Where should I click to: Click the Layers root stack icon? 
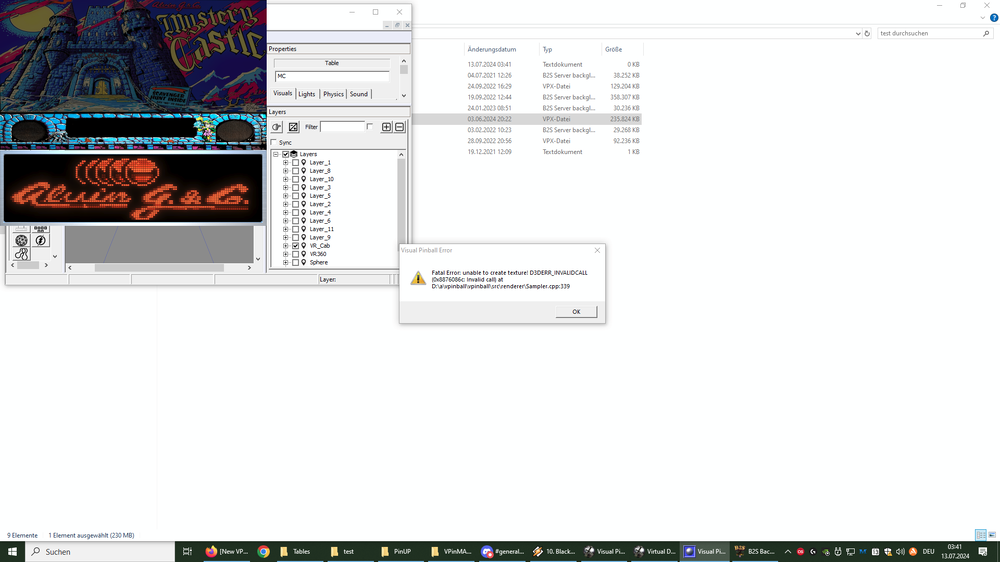294,154
